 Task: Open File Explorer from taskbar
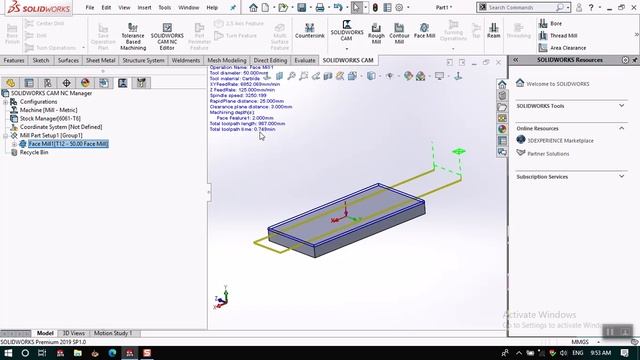click(78, 353)
